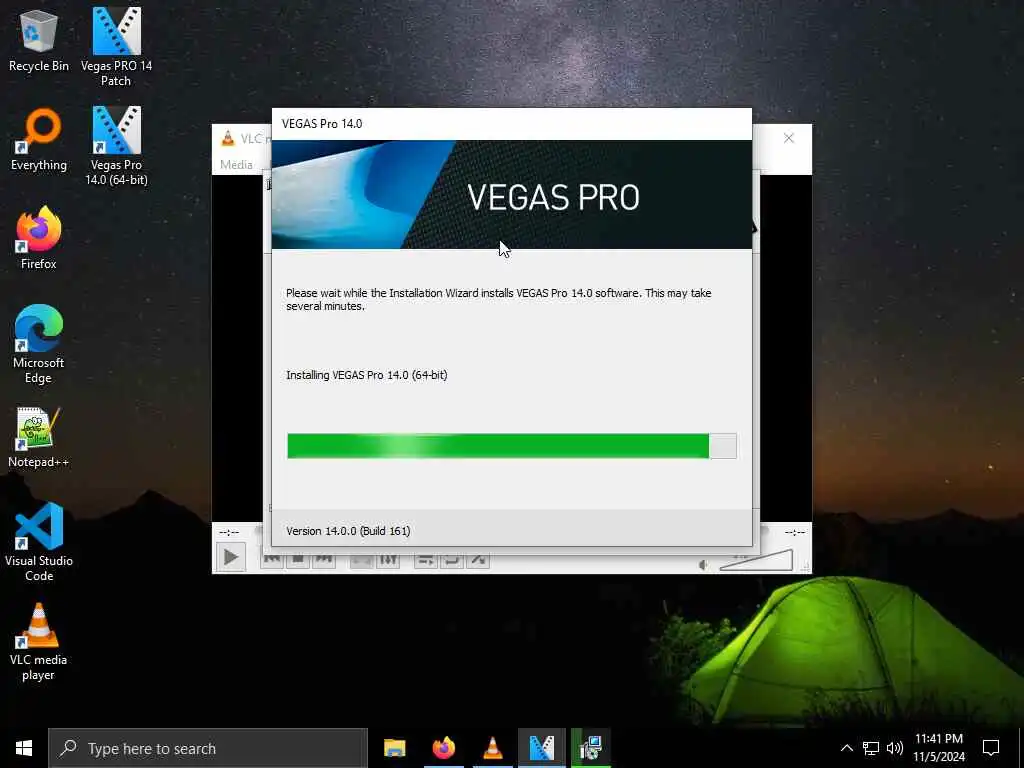Open the notification center icon
The width and height of the screenshot is (1024, 768).
click(x=991, y=748)
